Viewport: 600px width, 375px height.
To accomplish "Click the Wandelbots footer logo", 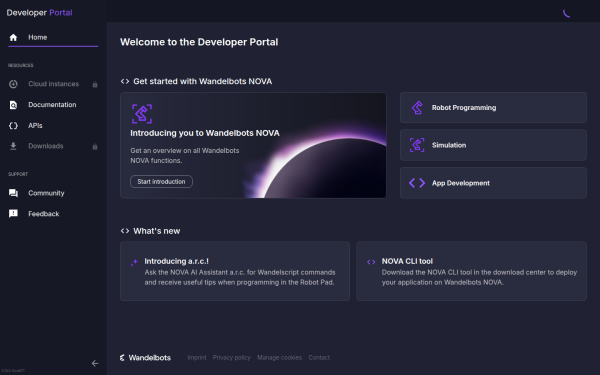I will pos(145,358).
